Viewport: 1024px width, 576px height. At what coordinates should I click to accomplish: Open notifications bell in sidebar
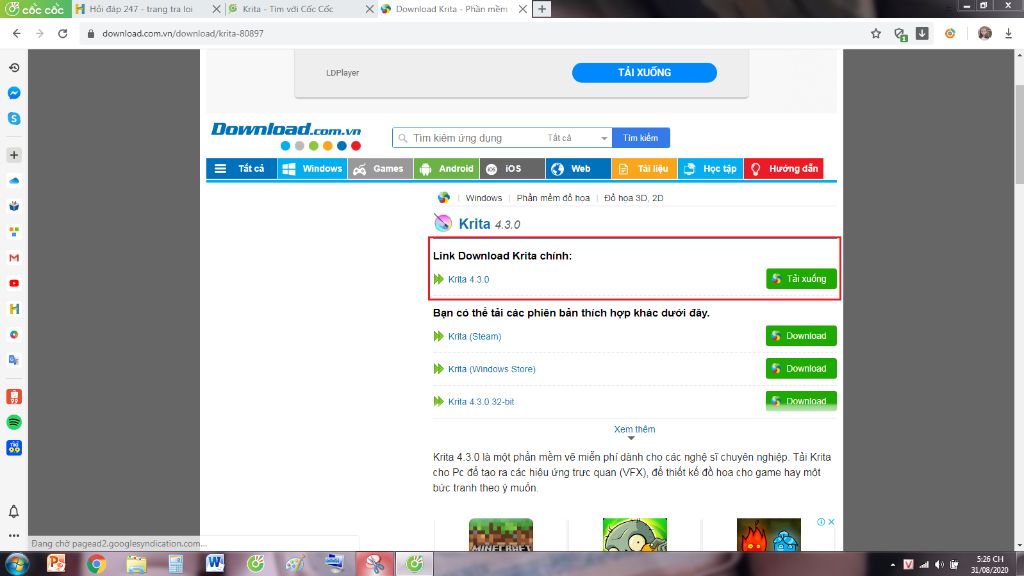tap(14, 511)
